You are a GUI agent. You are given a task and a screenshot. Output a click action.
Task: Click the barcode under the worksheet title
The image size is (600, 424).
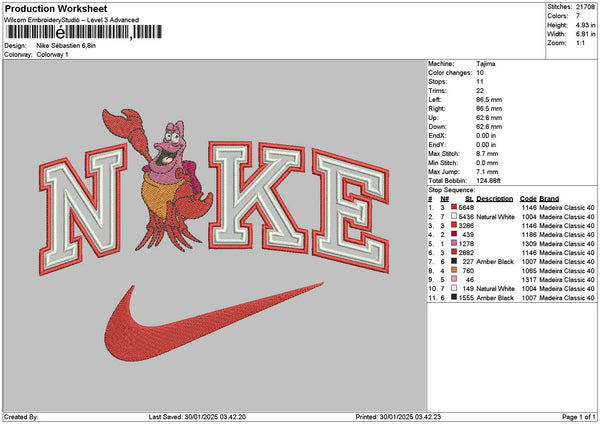[x=84, y=32]
